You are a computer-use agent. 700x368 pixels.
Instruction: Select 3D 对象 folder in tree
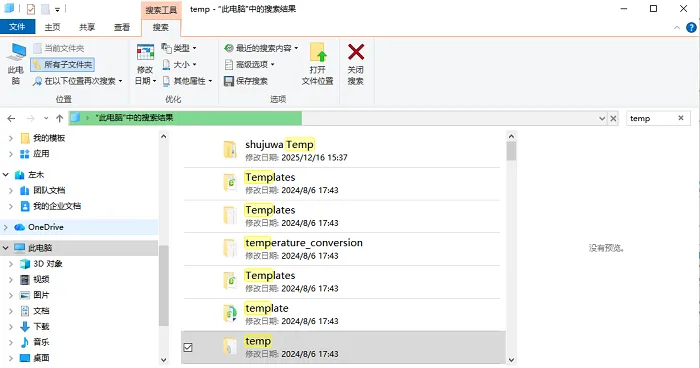[48, 263]
